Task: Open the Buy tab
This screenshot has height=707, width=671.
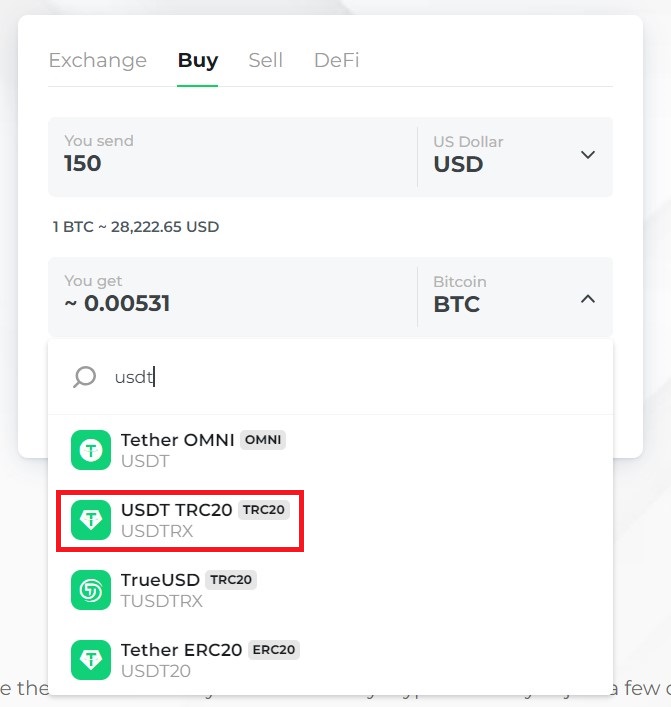Action: [198, 60]
